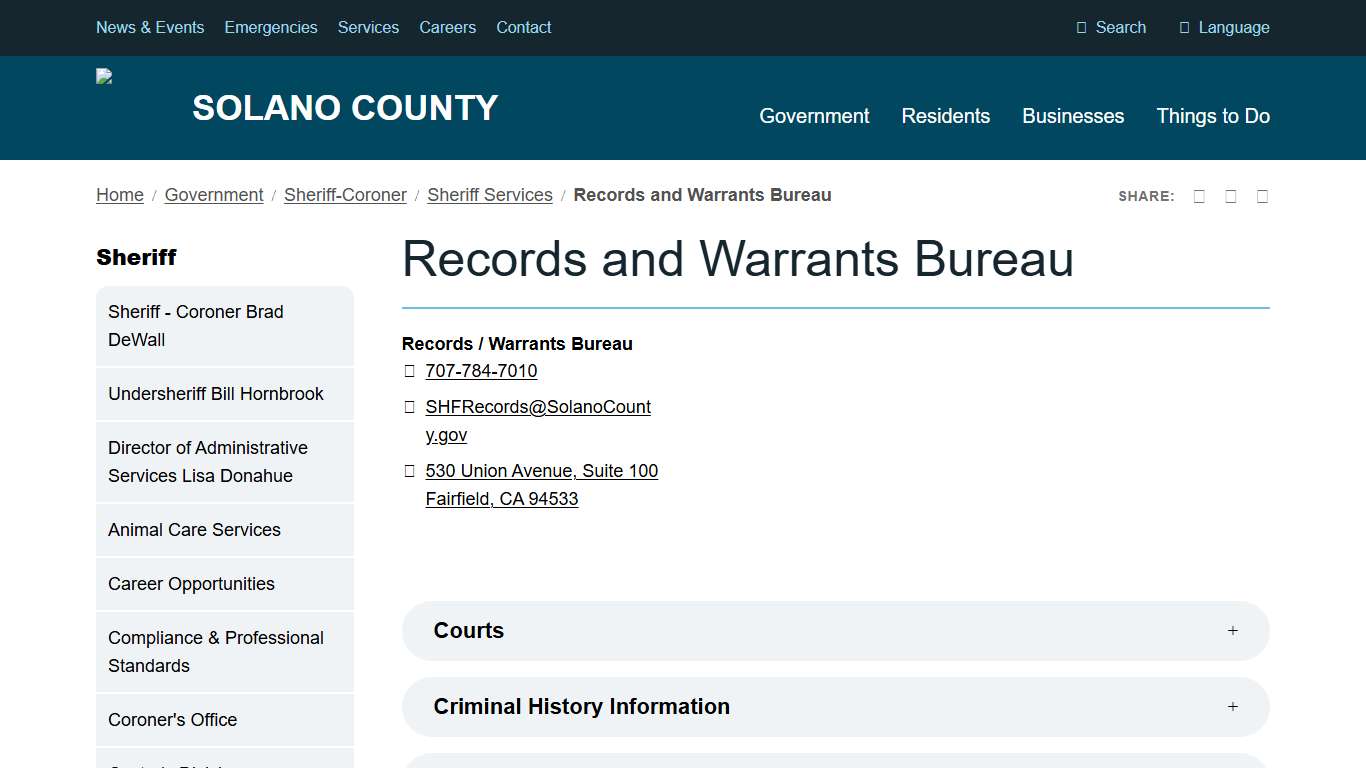Click the first share icon next to SHARE
The image size is (1366, 768).
coord(1199,196)
